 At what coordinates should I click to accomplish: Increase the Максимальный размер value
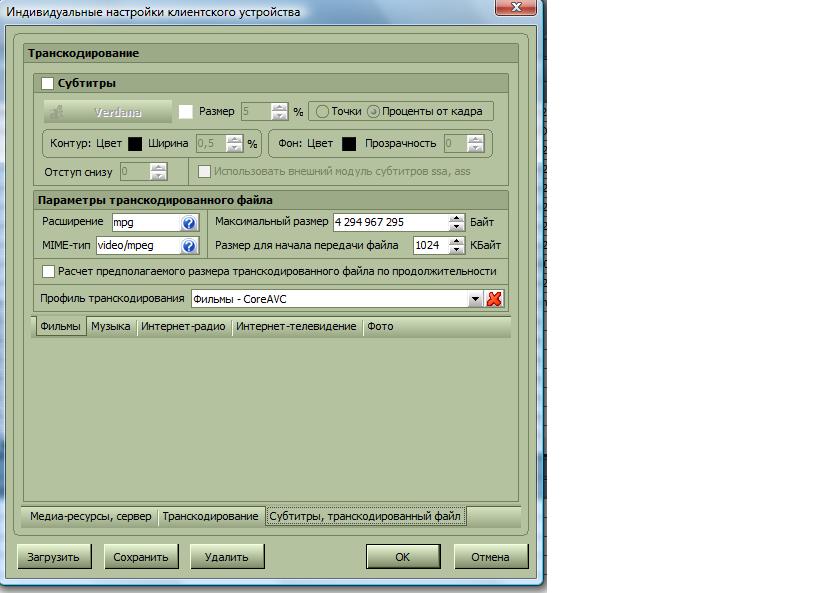(456, 218)
